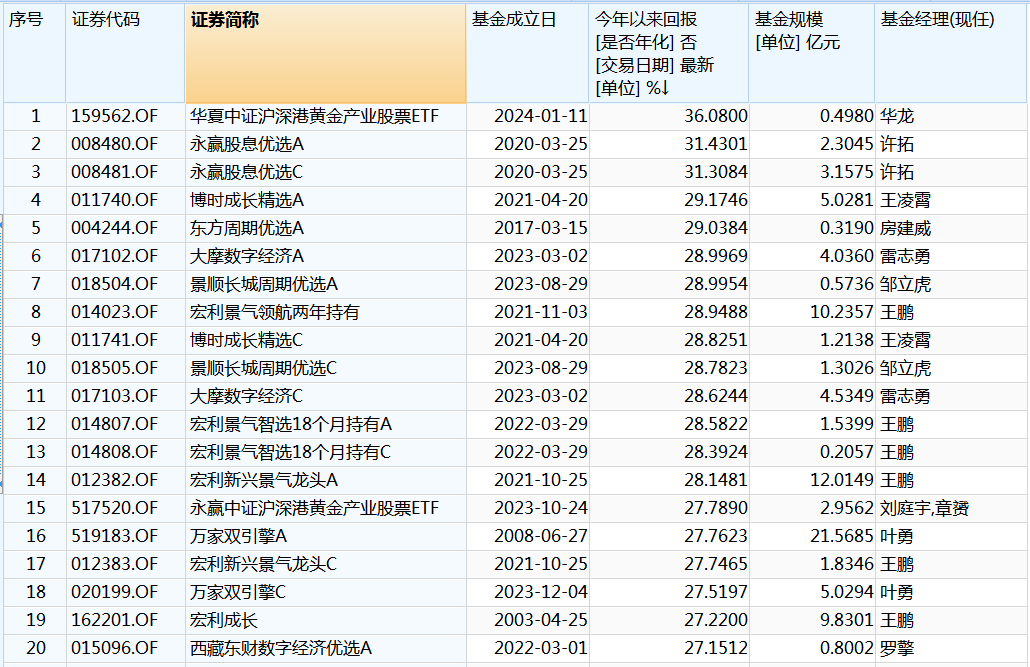
Task: Click row number 13 cell
Action: tap(35, 452)
